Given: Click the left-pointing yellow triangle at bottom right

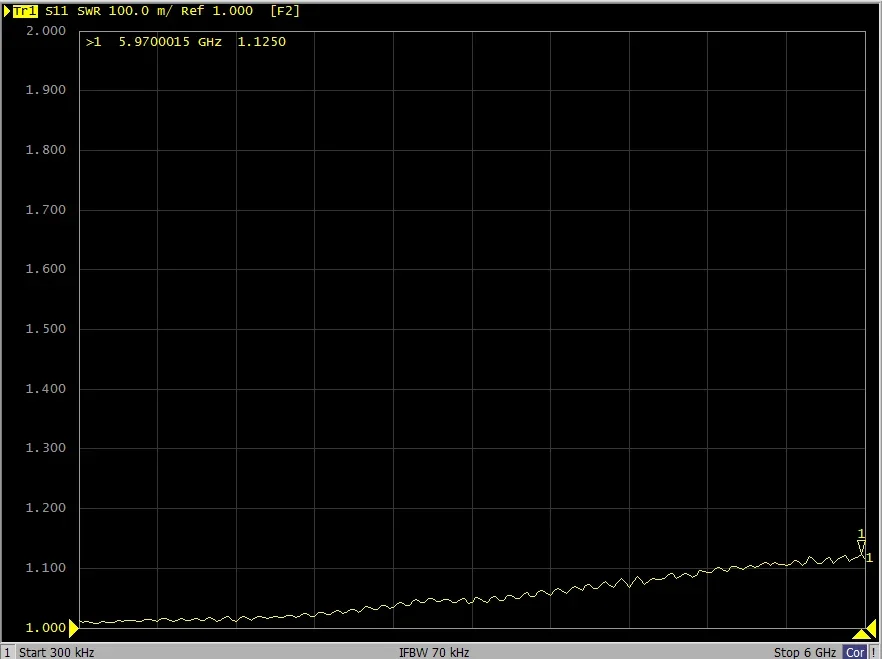Looking at the screenshot, I should click(871, 628).
